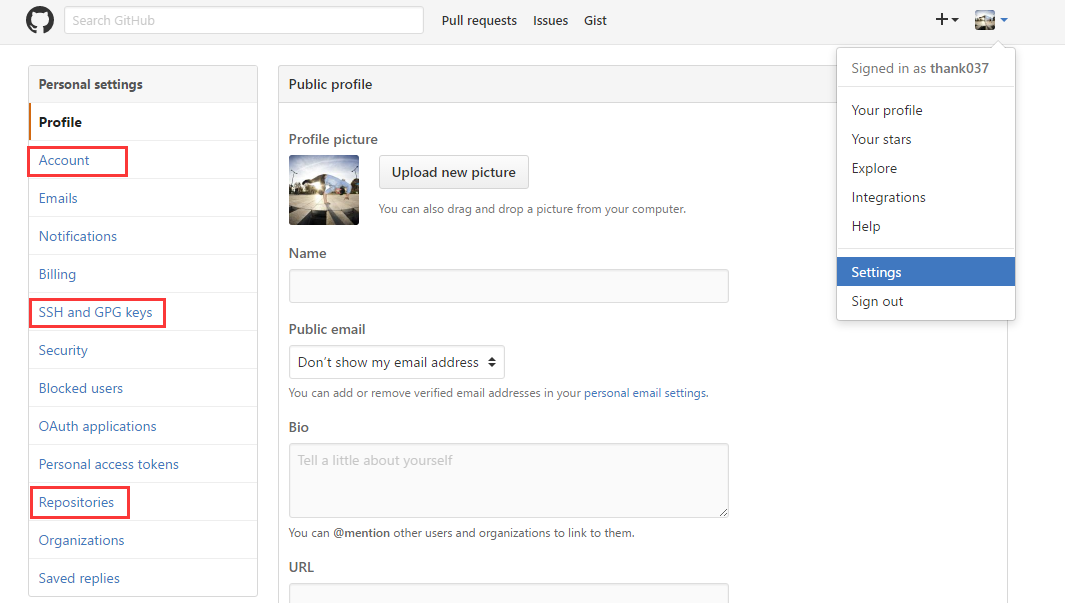This screenshot has height=603, width=1065.
Task: Click the profile avatar icon in header
Action: click(983, 19)
